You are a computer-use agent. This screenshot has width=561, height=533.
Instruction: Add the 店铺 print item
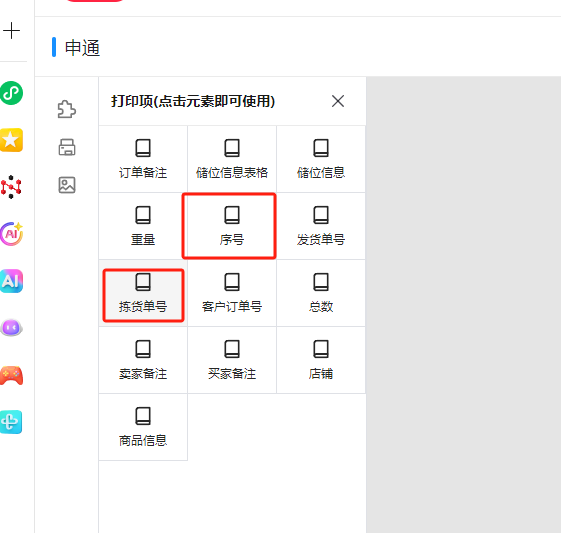[x=321, y=360]
